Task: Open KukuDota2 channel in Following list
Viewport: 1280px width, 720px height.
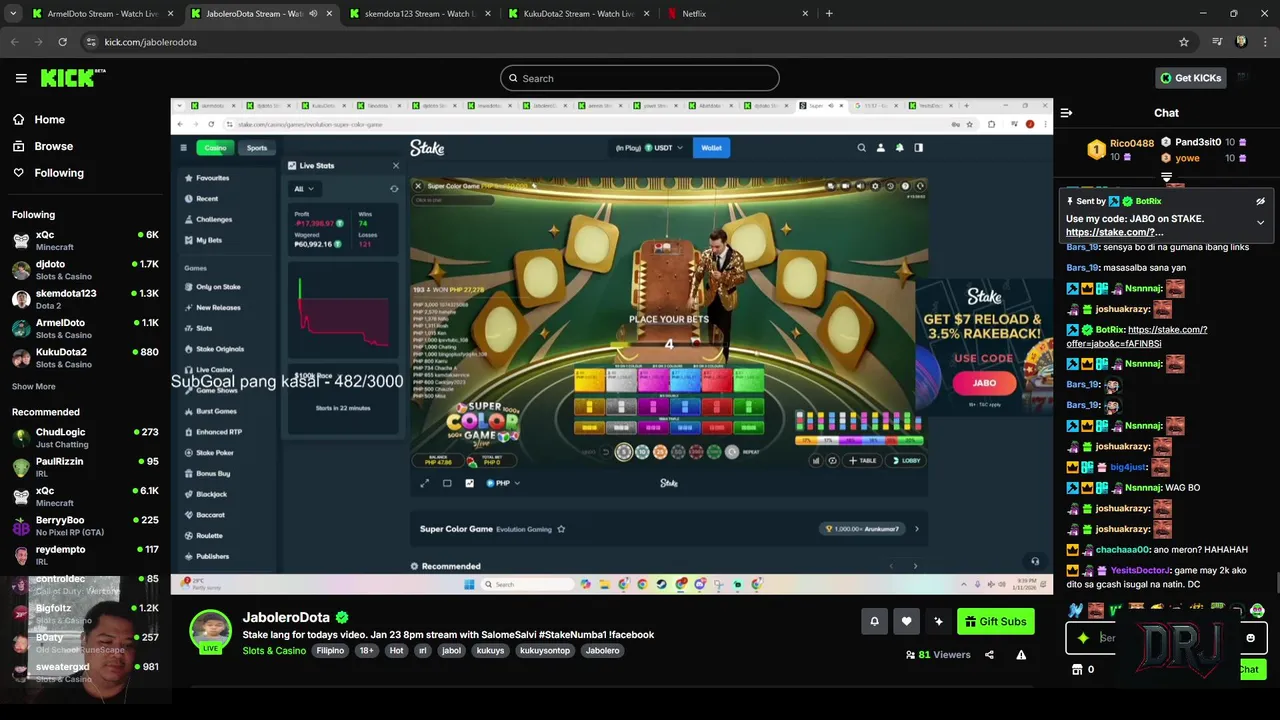Action: pyautogui.click(x=85, y=358)
